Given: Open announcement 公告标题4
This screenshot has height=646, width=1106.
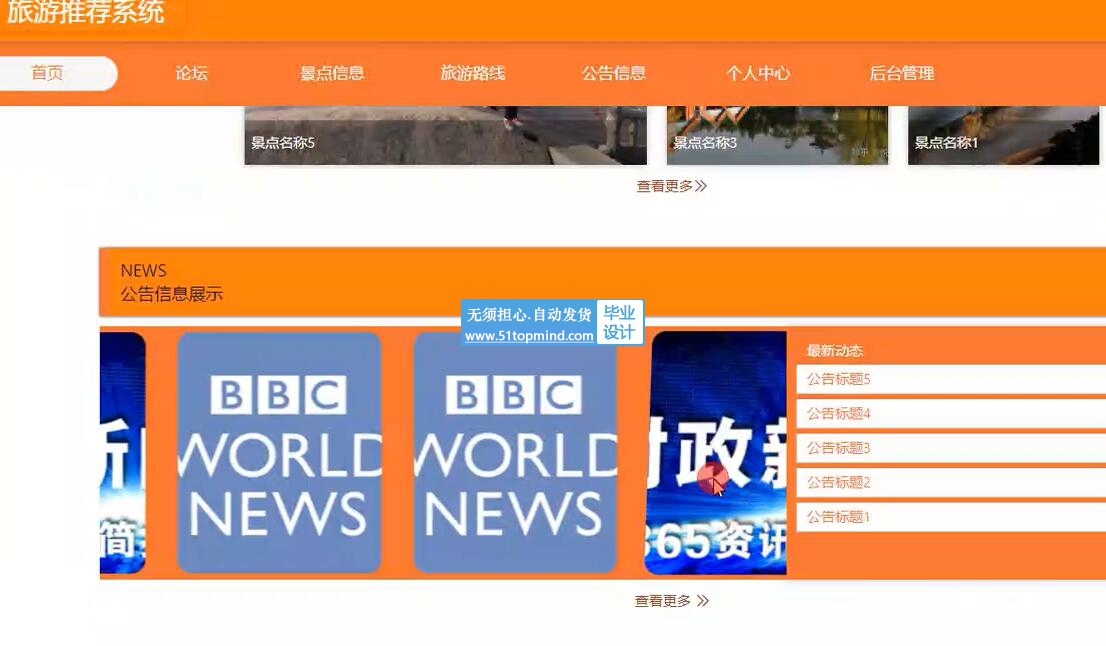Looking at the screenshot, I should point(952,414).
